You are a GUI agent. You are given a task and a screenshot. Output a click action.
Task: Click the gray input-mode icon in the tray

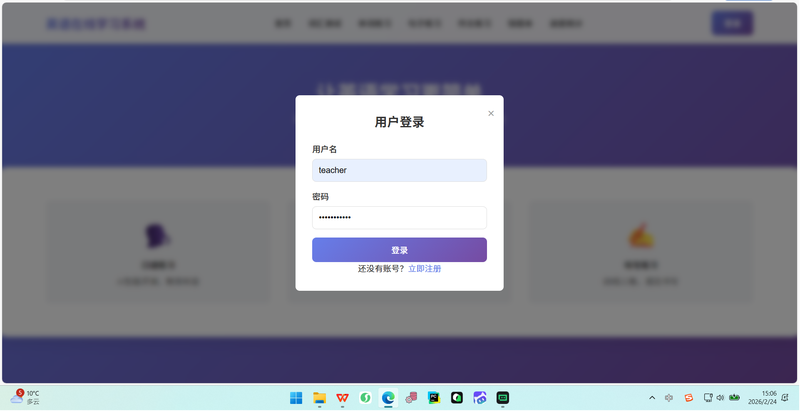click(x=669, y=398)
